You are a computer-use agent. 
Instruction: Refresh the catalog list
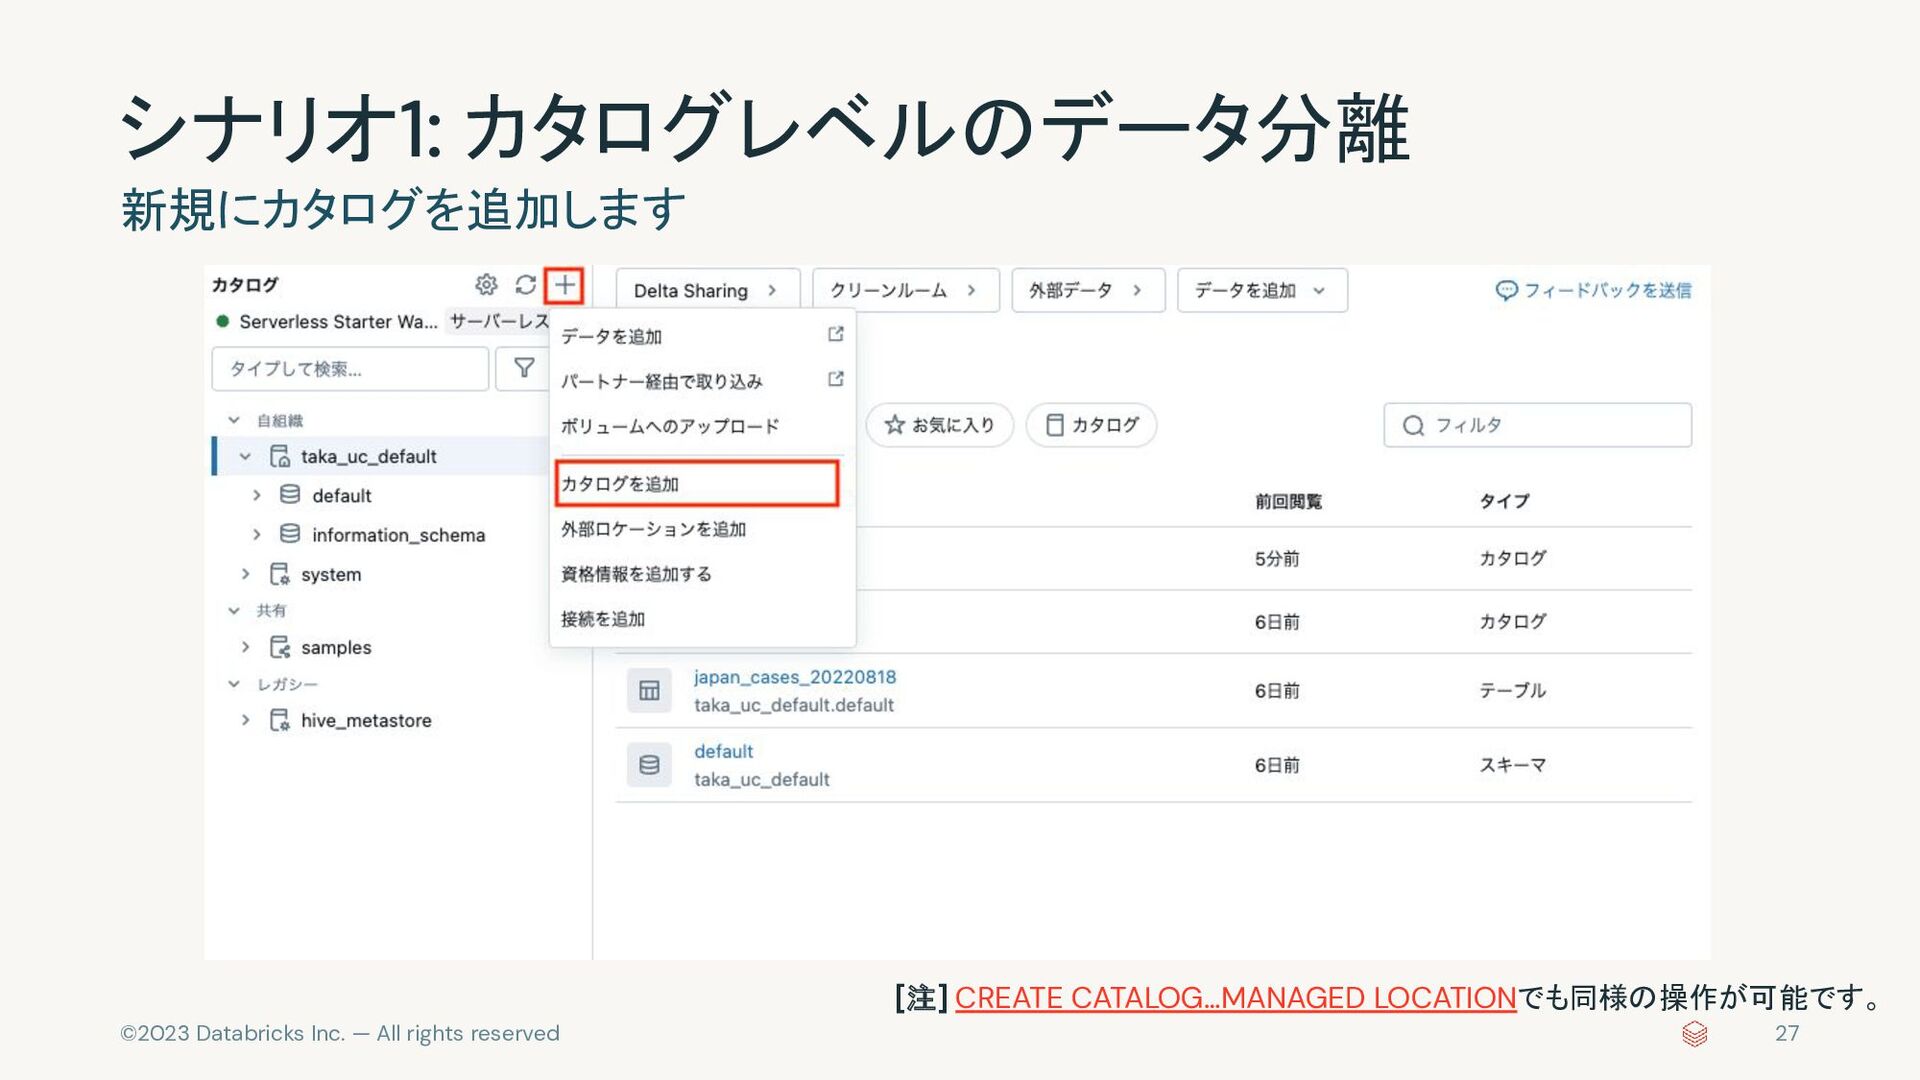pos(526,285)
